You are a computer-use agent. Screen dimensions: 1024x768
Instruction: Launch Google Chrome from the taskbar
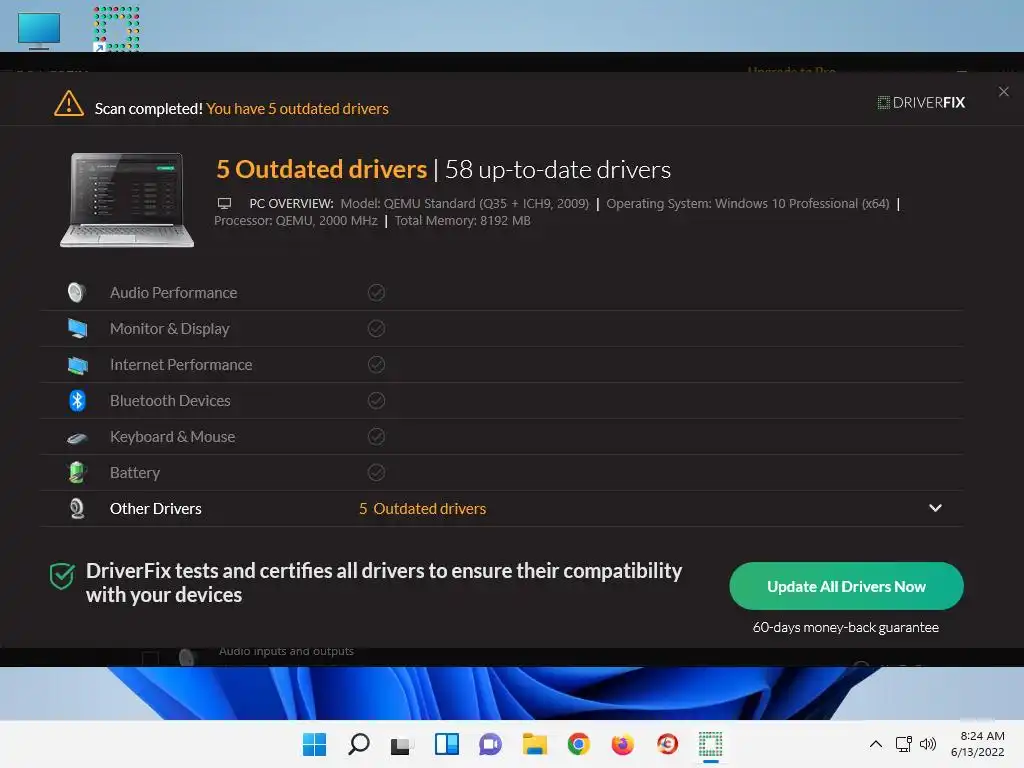pyautogui.click(x=579, y=744)
